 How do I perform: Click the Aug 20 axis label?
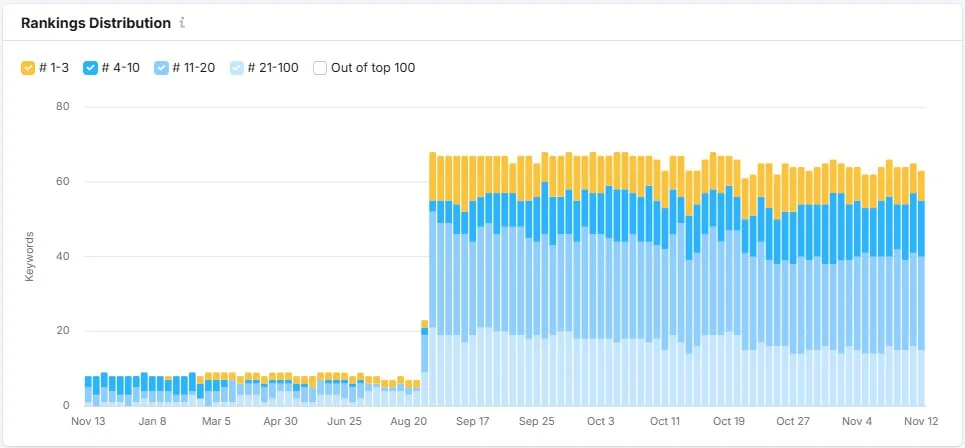[407, 422]
